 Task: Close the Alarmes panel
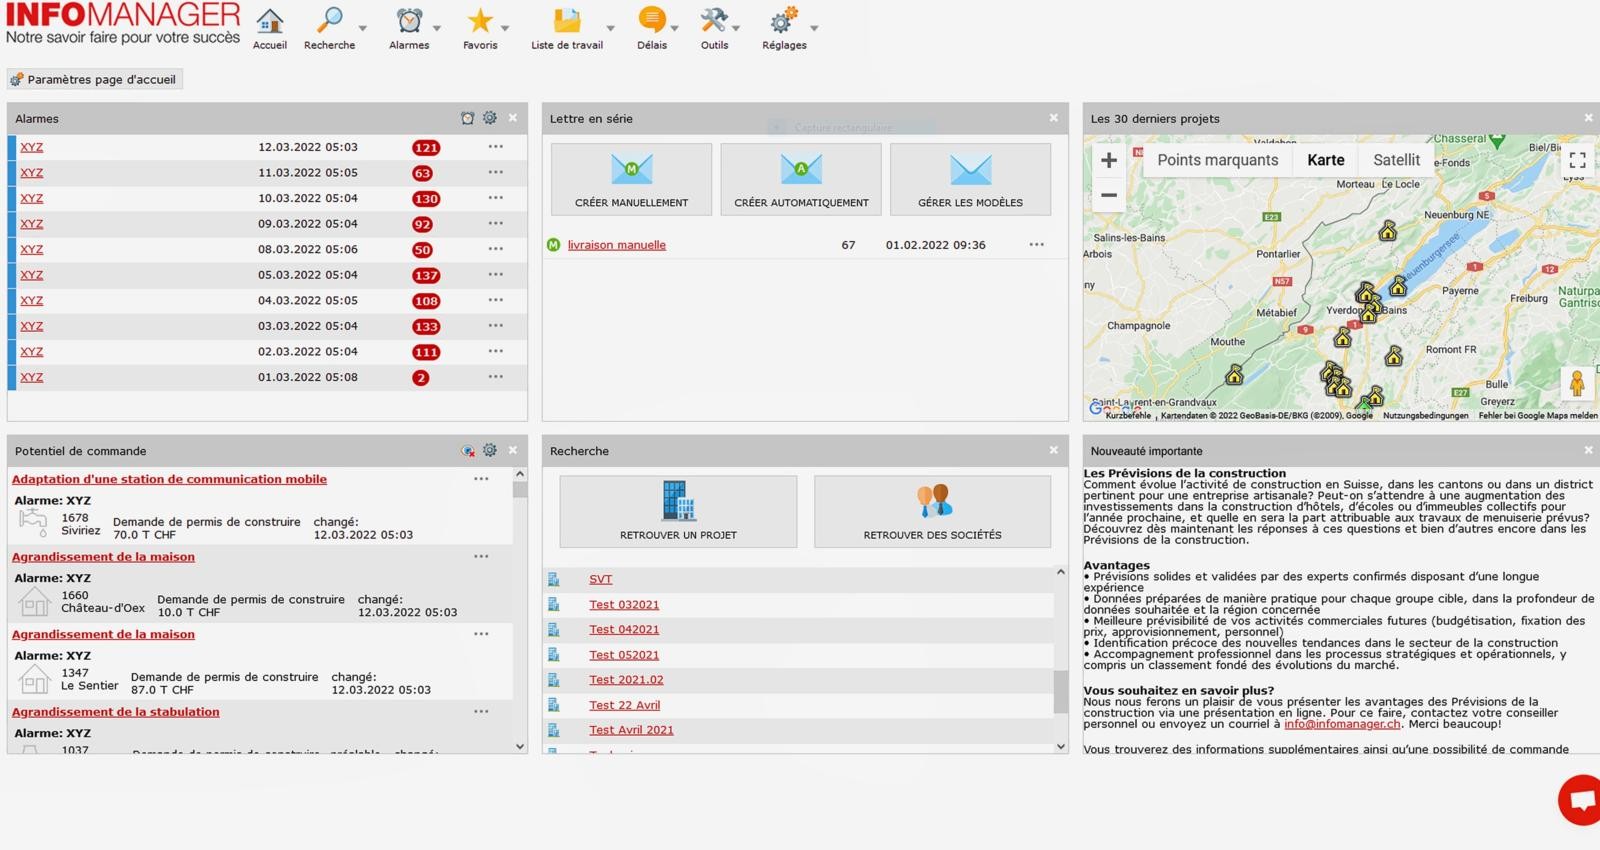point(513,118)
